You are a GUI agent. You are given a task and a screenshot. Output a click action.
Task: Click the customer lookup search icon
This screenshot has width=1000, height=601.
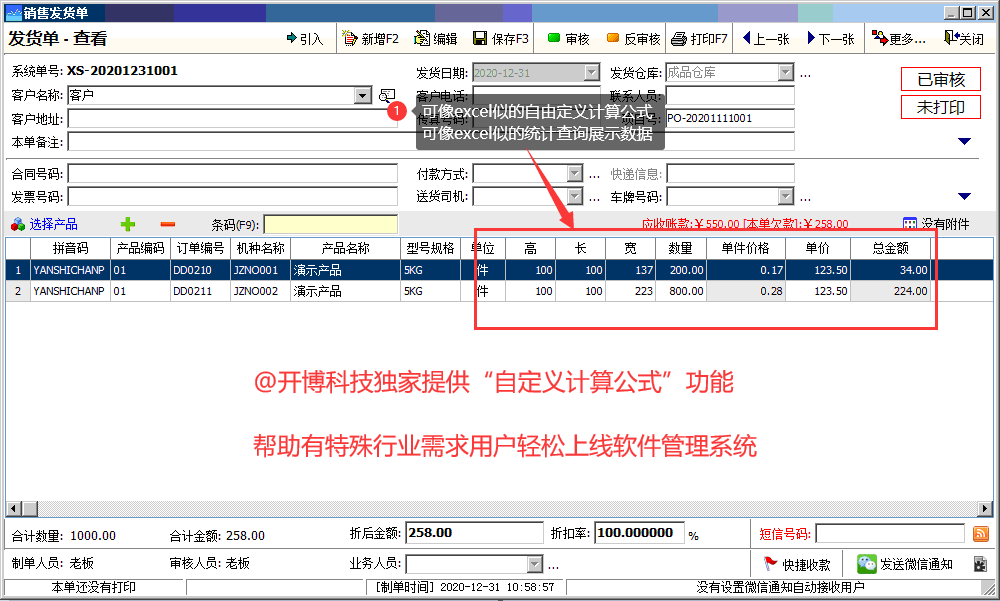tap(386, 96)
